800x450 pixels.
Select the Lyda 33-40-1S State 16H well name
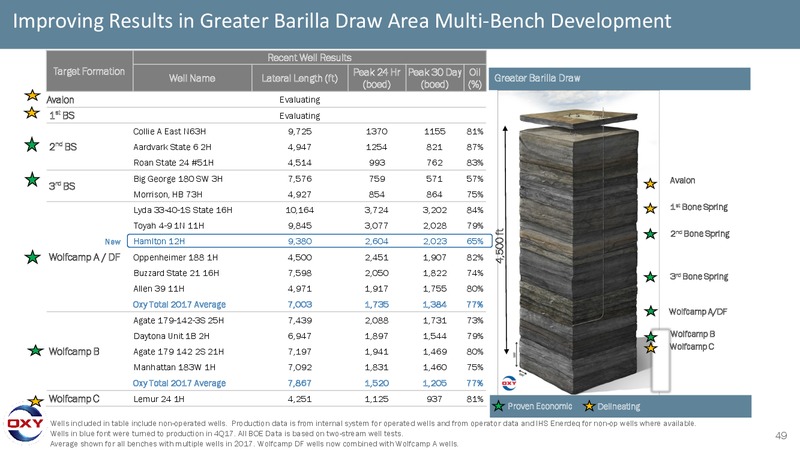(183, 210)
